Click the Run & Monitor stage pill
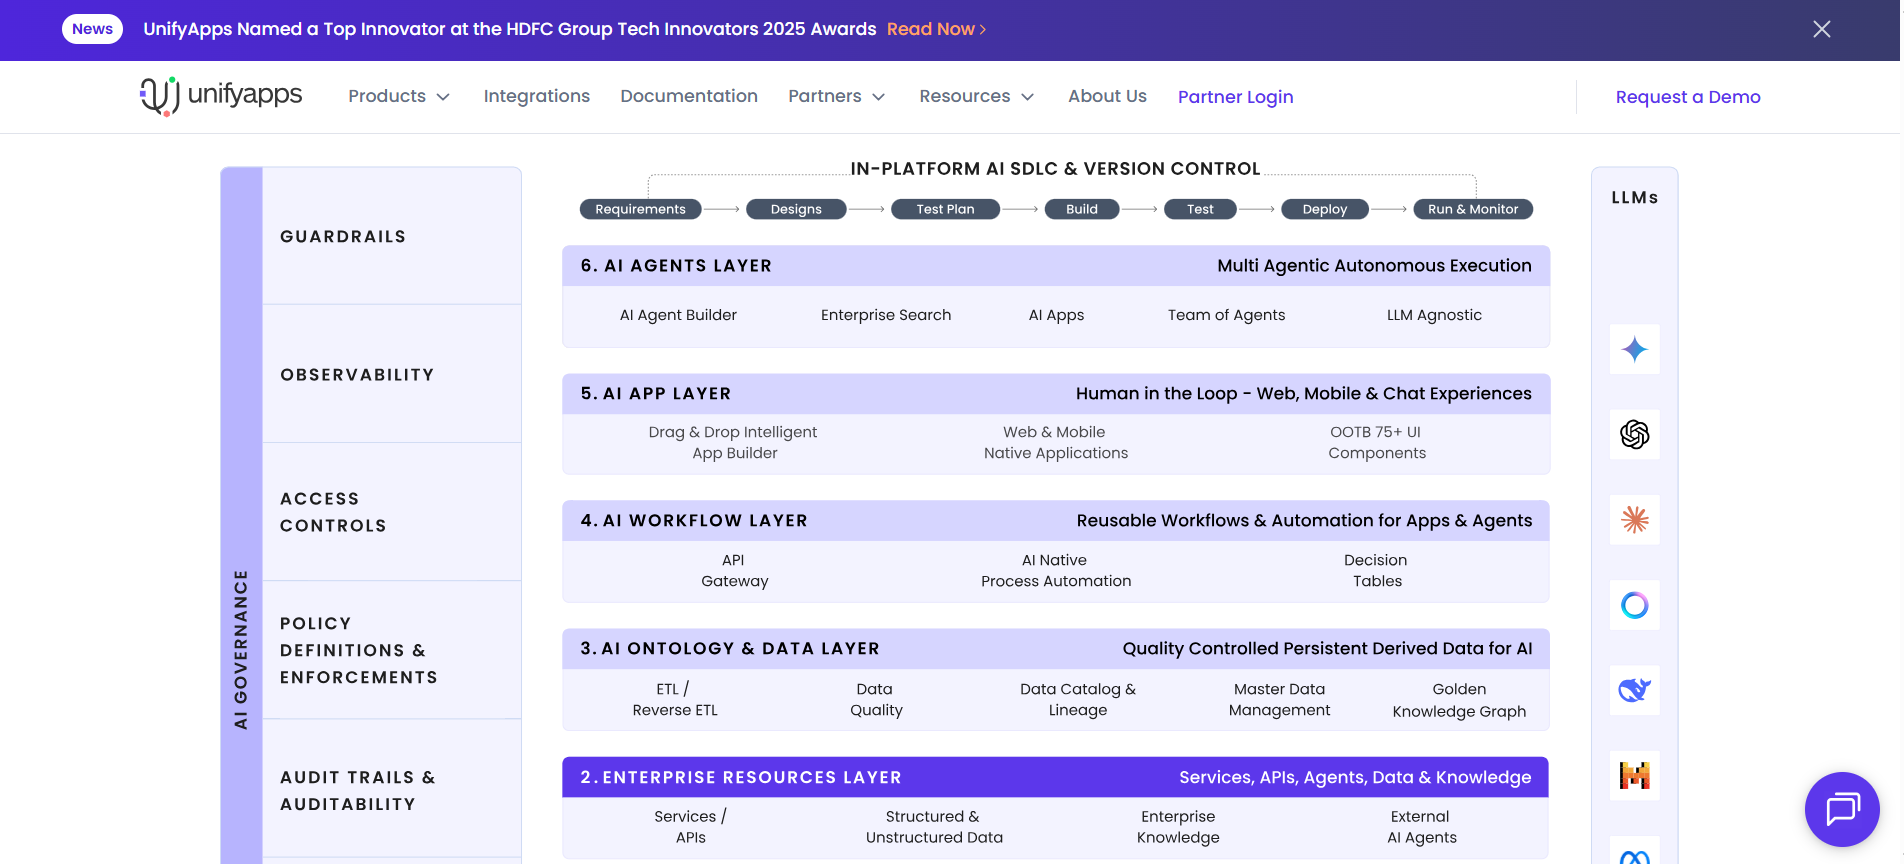 point(1472,209)
